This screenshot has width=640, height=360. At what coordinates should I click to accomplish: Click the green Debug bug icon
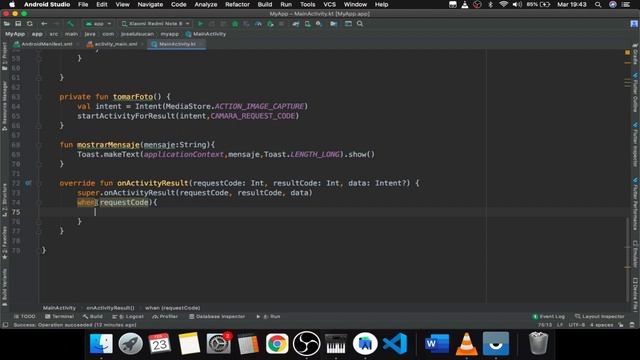pos(235,24)
